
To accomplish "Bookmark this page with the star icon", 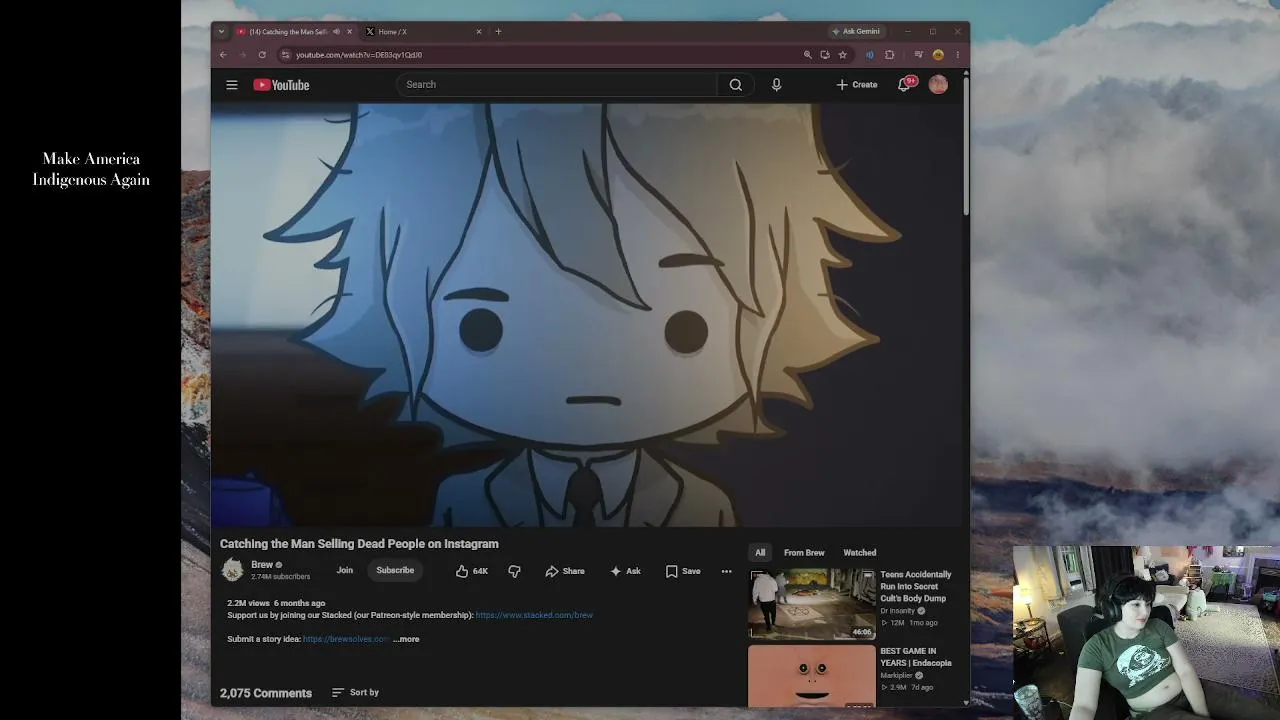I will click(x=843, y=55).
